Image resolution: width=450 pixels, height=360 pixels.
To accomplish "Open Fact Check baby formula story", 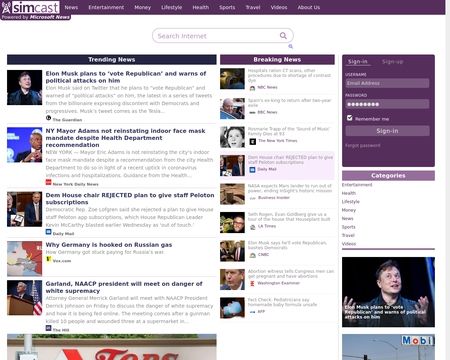I will (282, 302).
